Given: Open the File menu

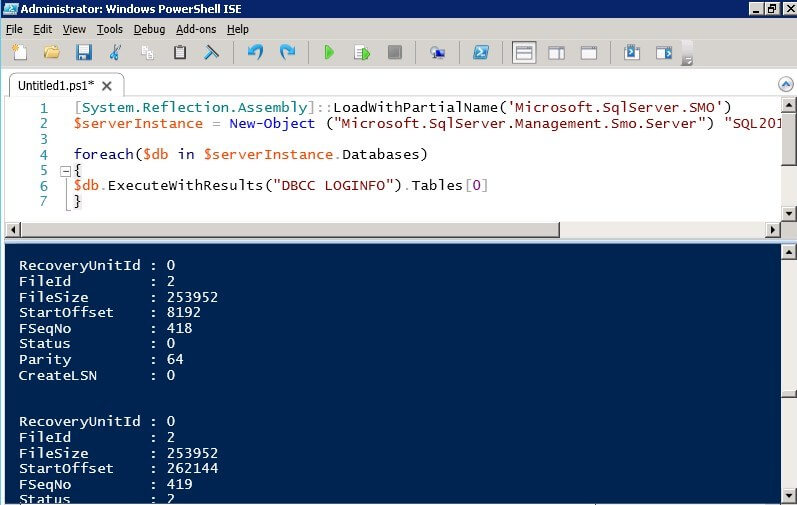Looking at the screenshot, I should [14, 29].
